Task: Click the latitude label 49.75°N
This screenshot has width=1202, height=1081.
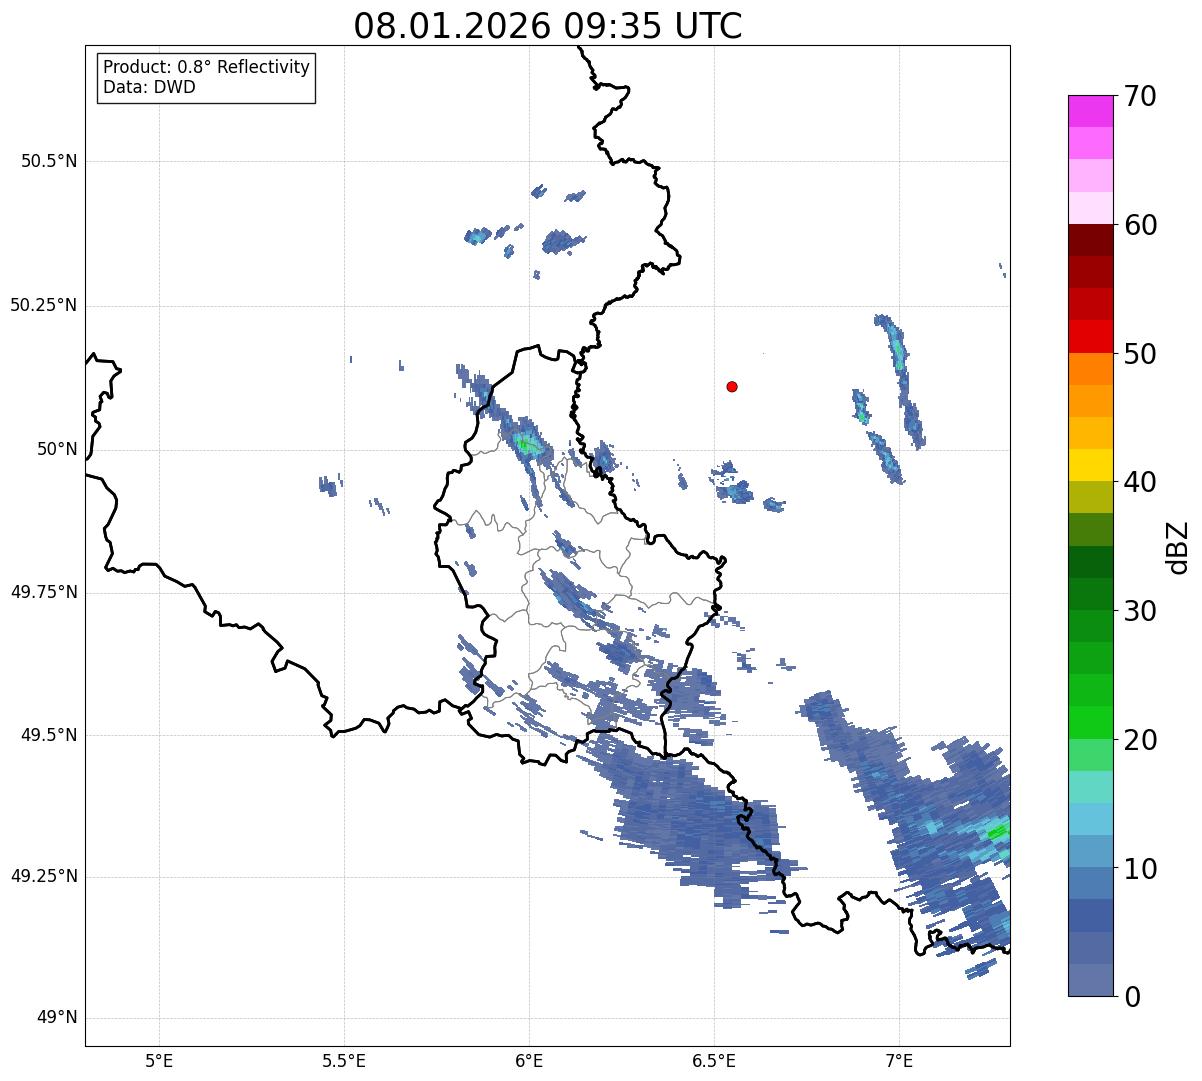Action: (43, 592)
